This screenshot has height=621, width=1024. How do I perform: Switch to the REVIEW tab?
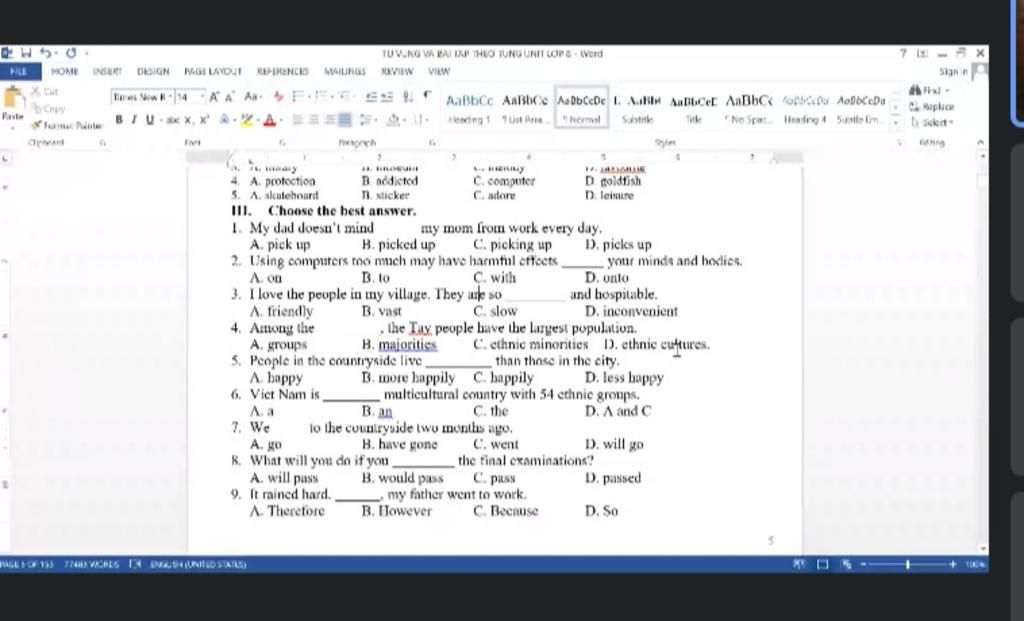[x=397, y=71]
